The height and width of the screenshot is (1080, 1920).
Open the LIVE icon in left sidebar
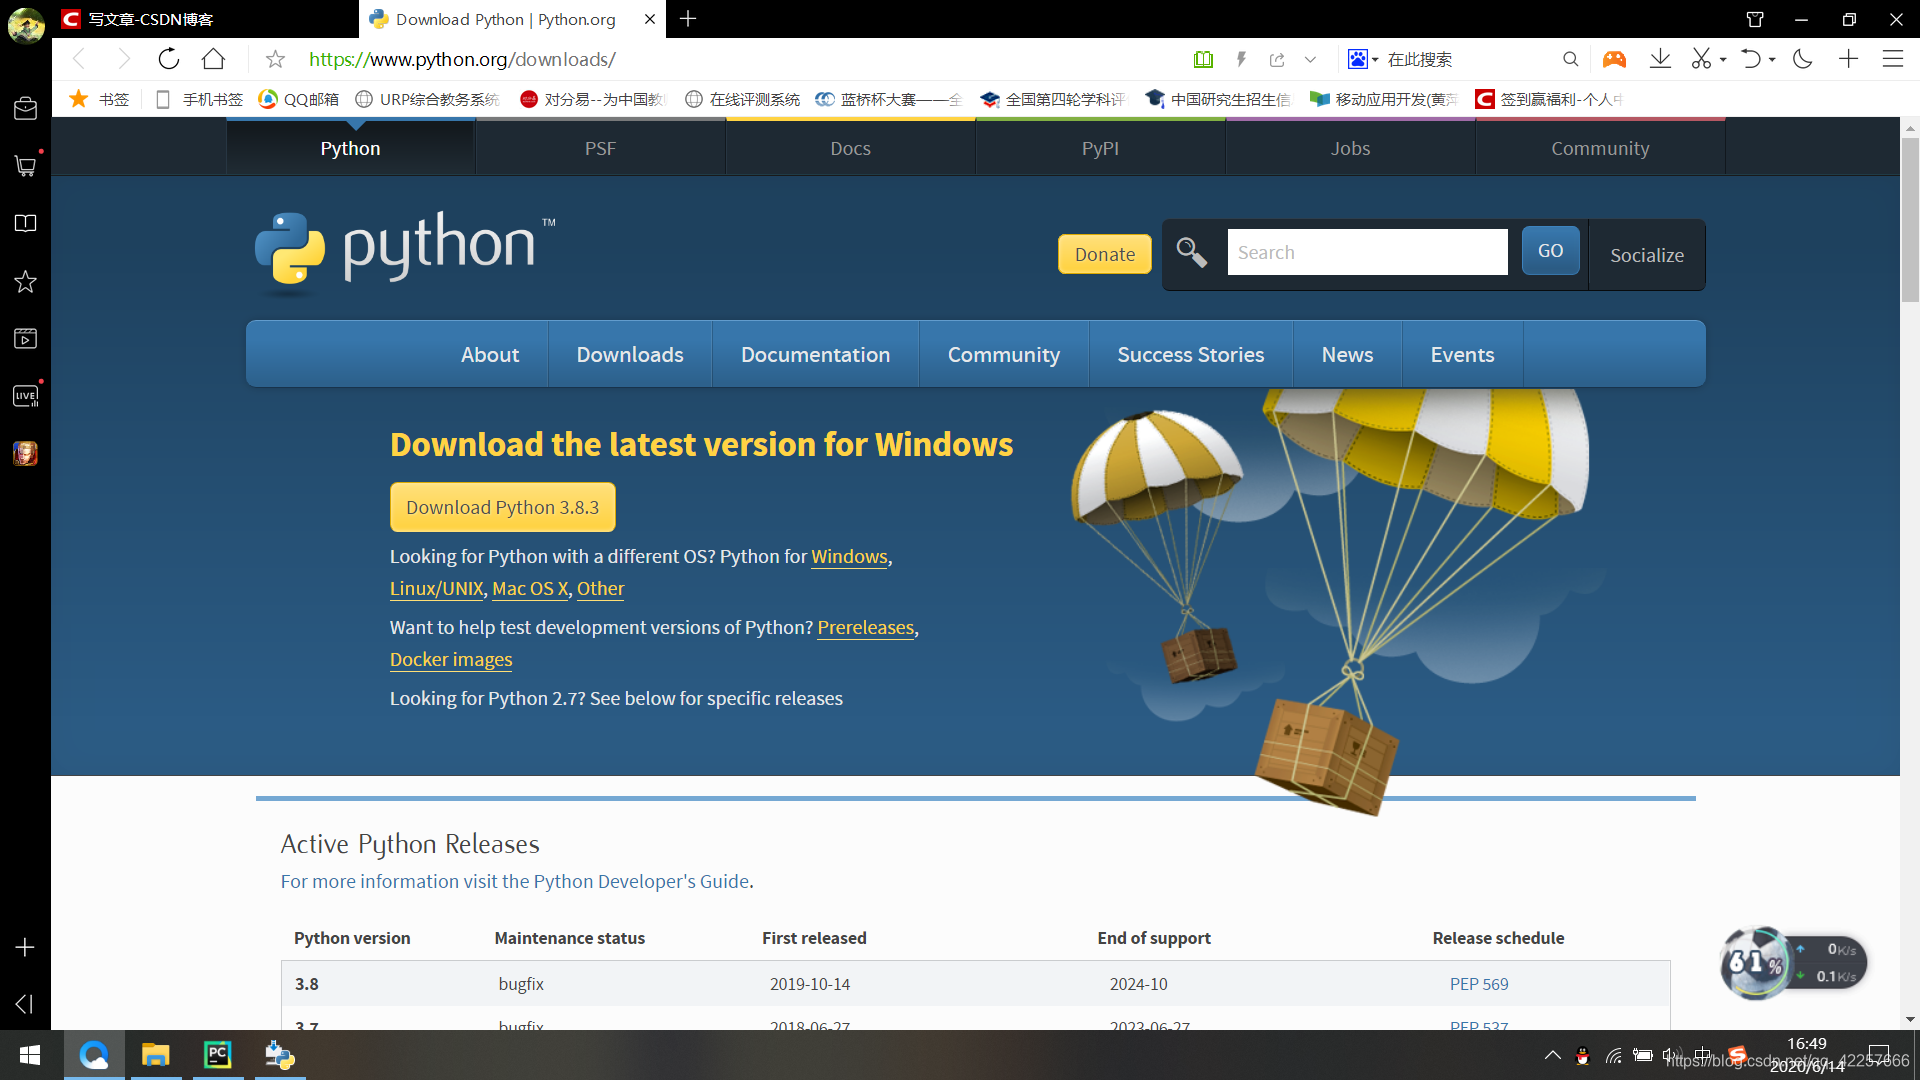tap(25, 396)
